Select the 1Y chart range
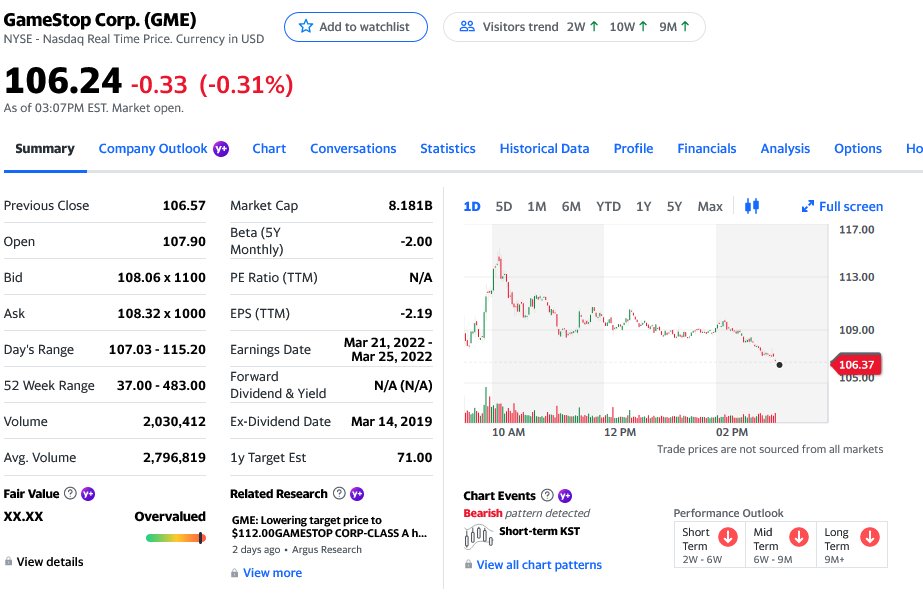The image size is (923, 593). click(x=643, y=207)
